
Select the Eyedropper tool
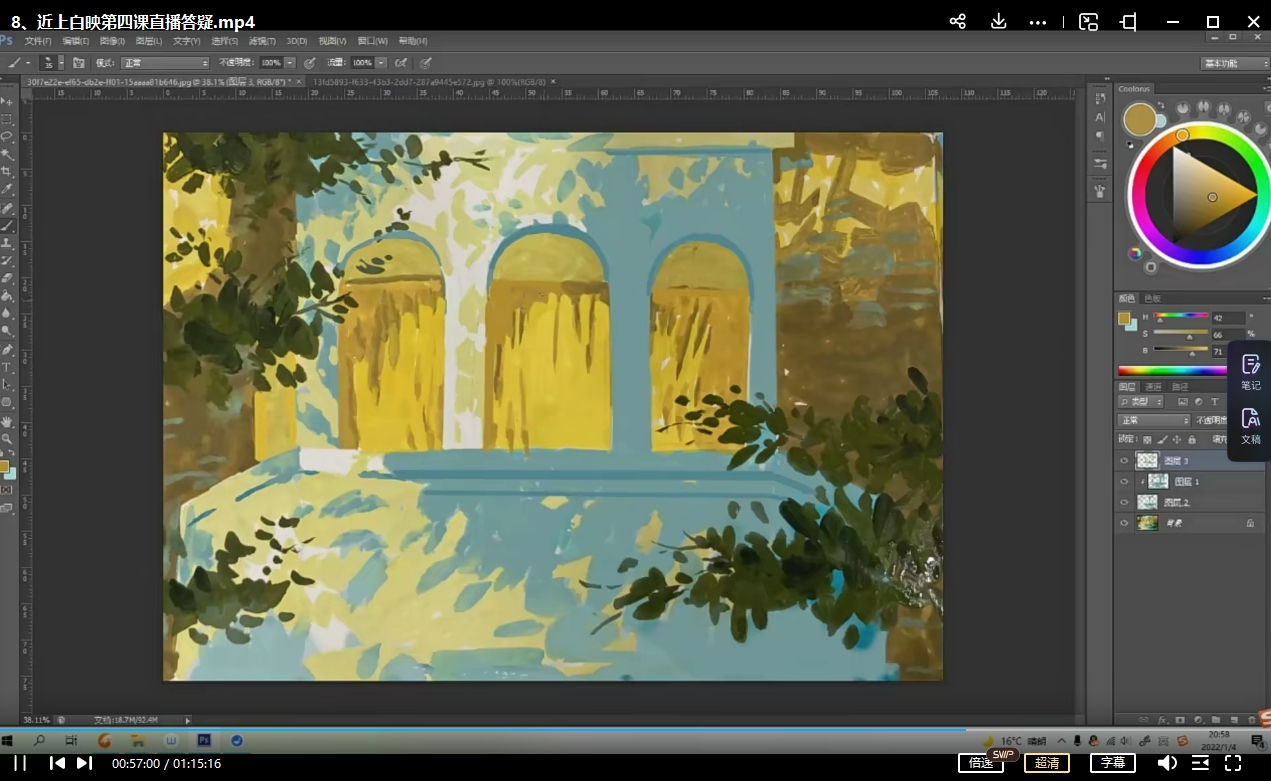pos(7,189)
